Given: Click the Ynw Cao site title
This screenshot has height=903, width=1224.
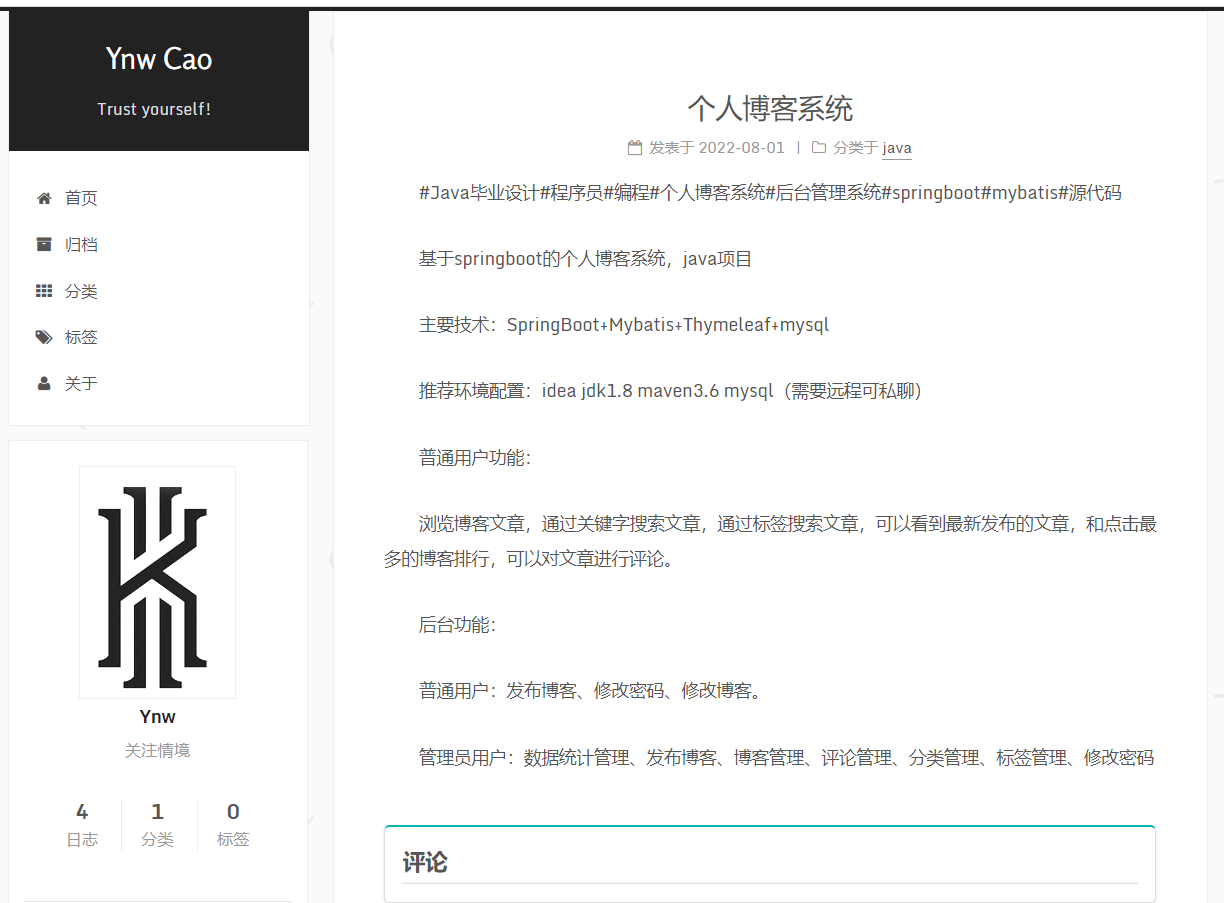Looking at the screenshot, I should [x=159, y=59].
